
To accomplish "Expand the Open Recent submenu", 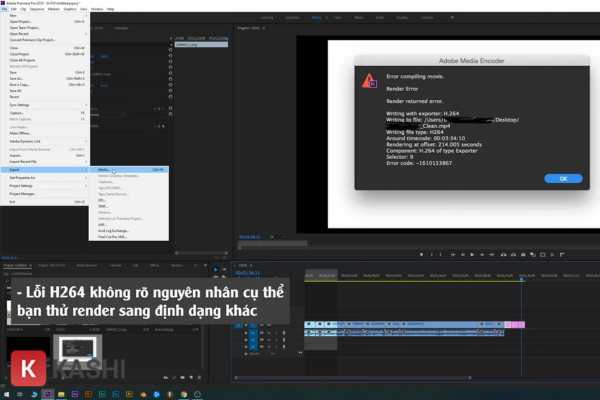I will tap(45, 34).
